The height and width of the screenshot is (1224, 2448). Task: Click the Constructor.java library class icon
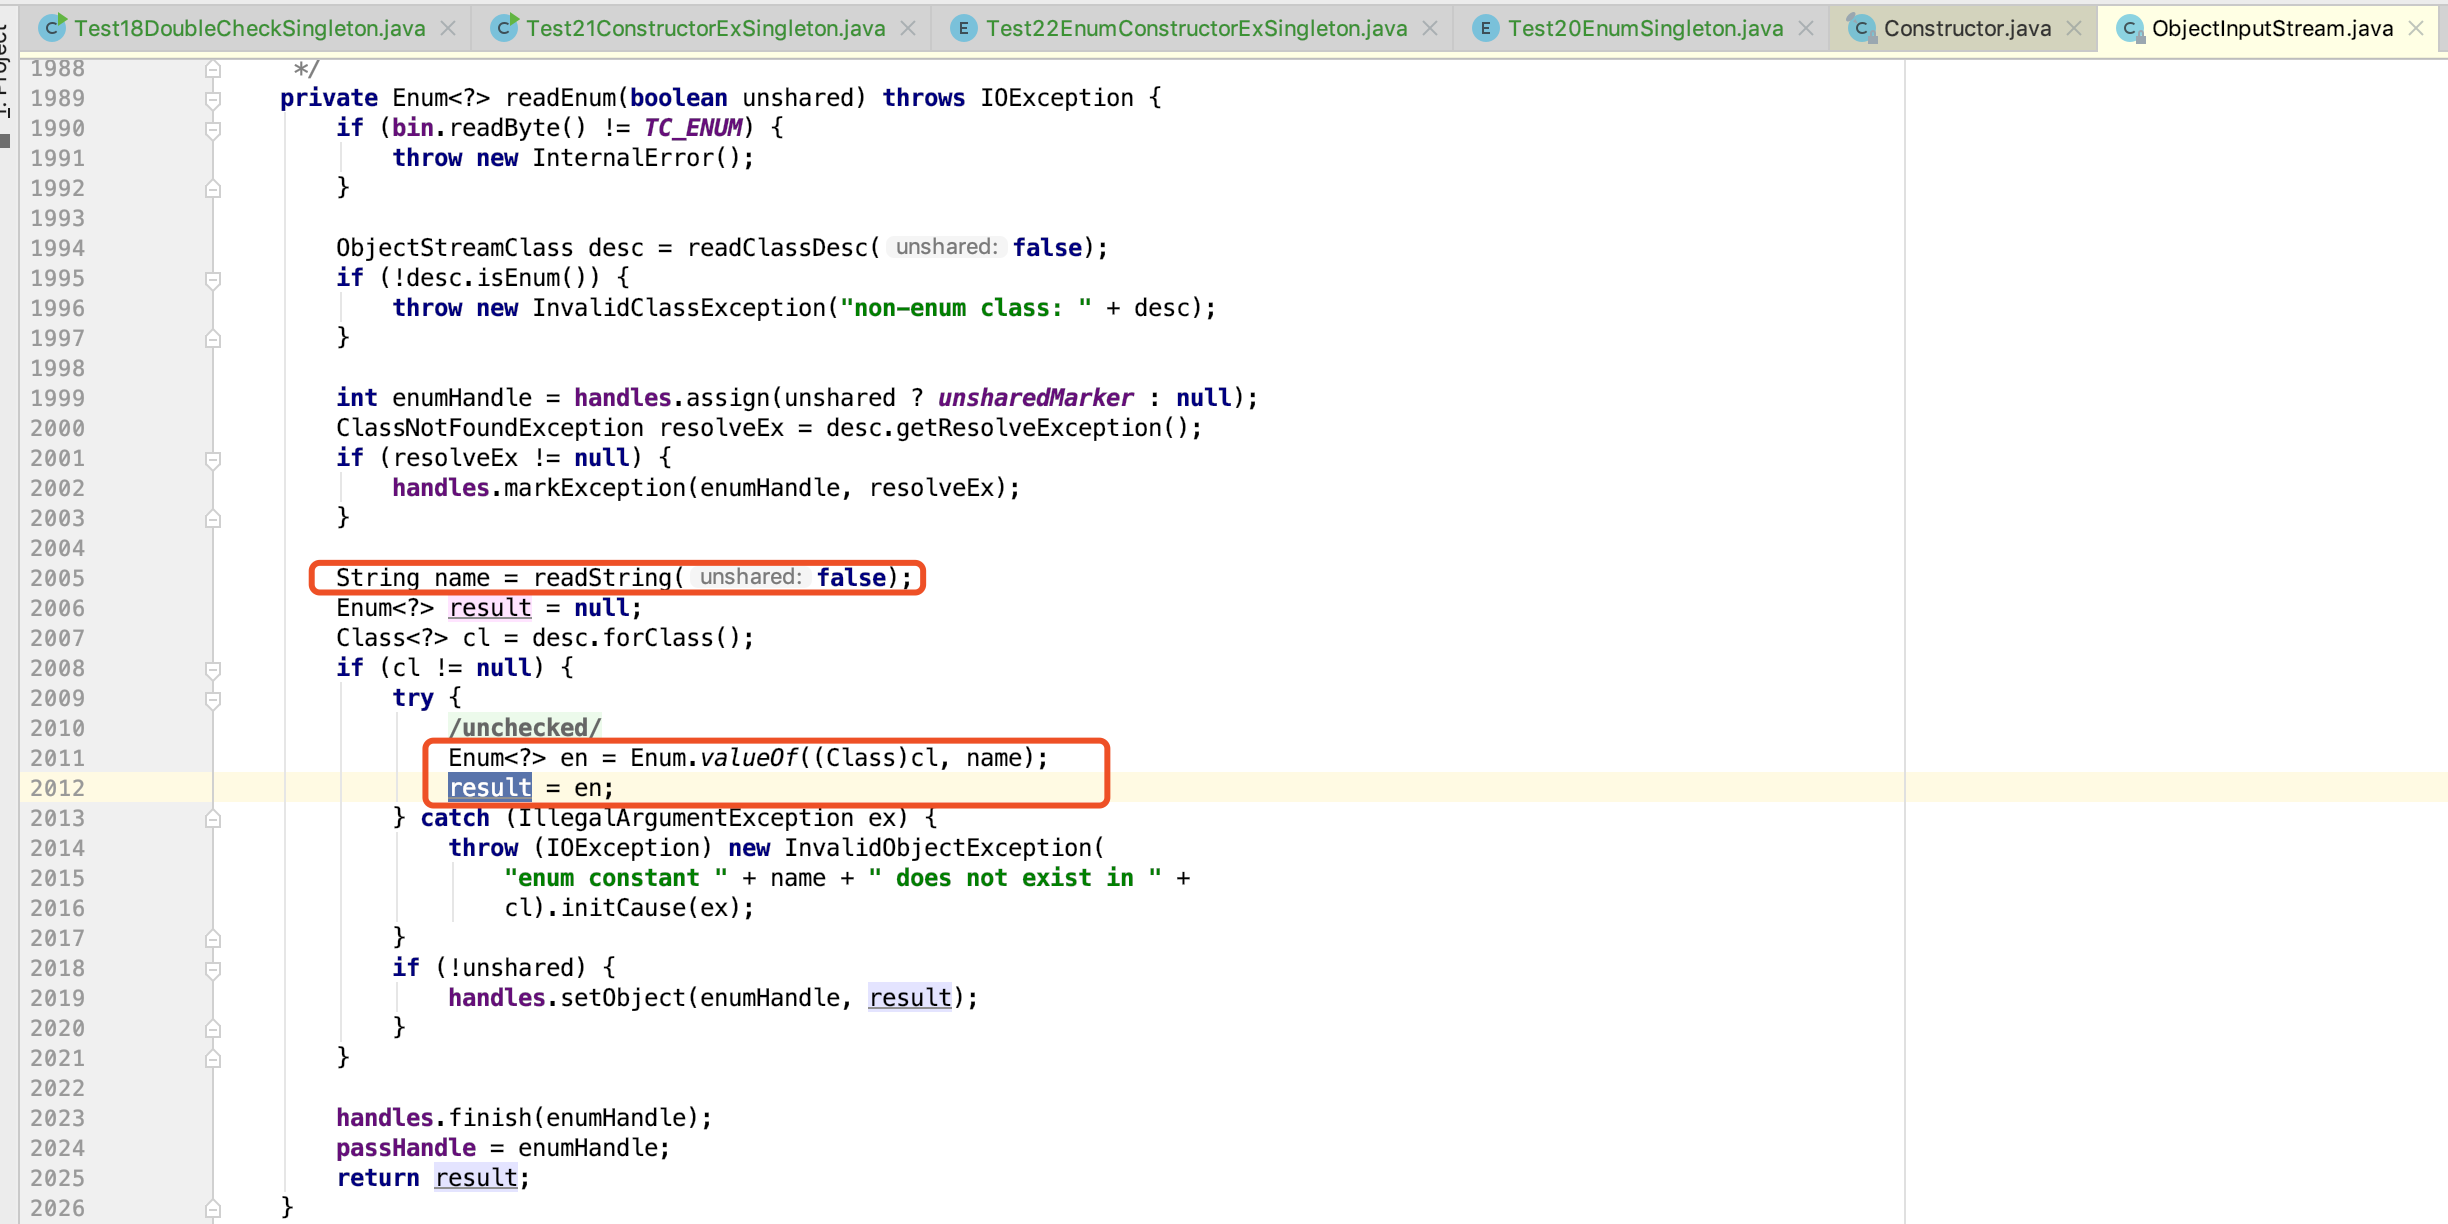1860,28
